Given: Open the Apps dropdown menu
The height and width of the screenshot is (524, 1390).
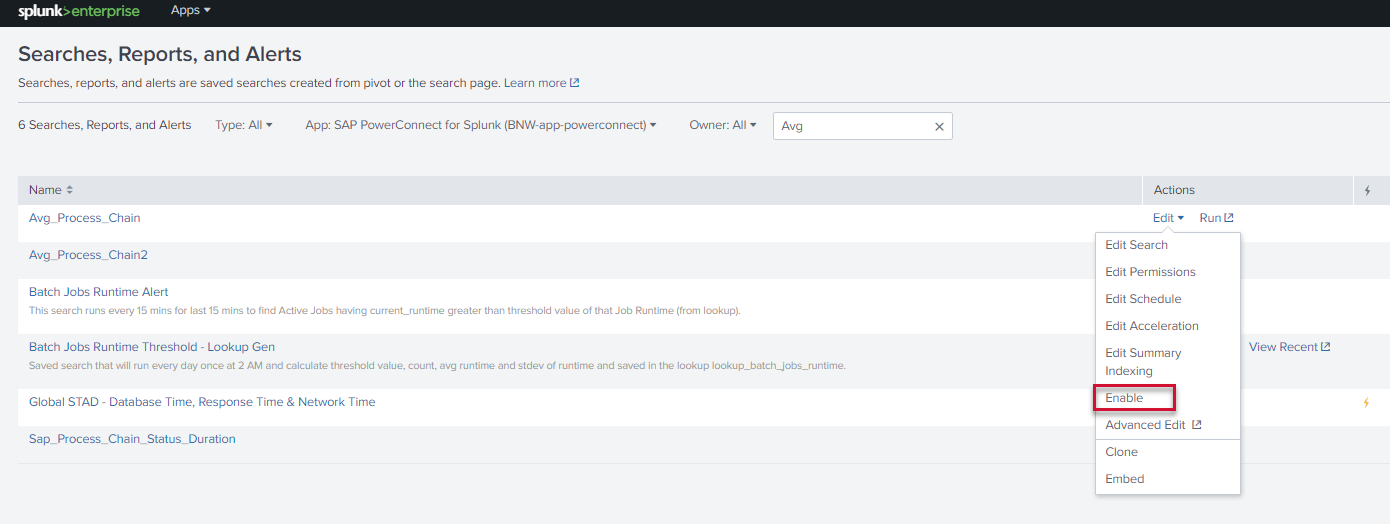Looking at the screenshot, I should pyautogui.click(x=190, y=10).
